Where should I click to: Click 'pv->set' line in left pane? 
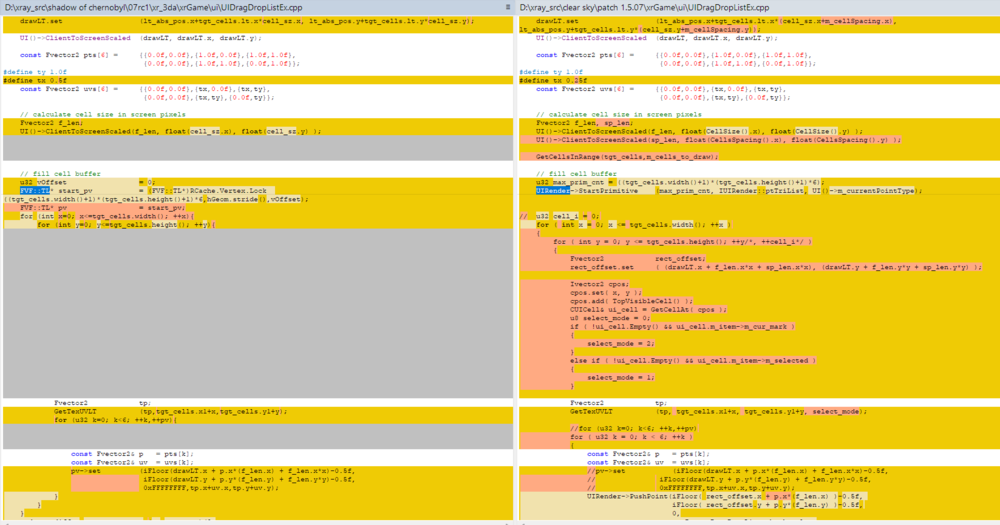258,471
